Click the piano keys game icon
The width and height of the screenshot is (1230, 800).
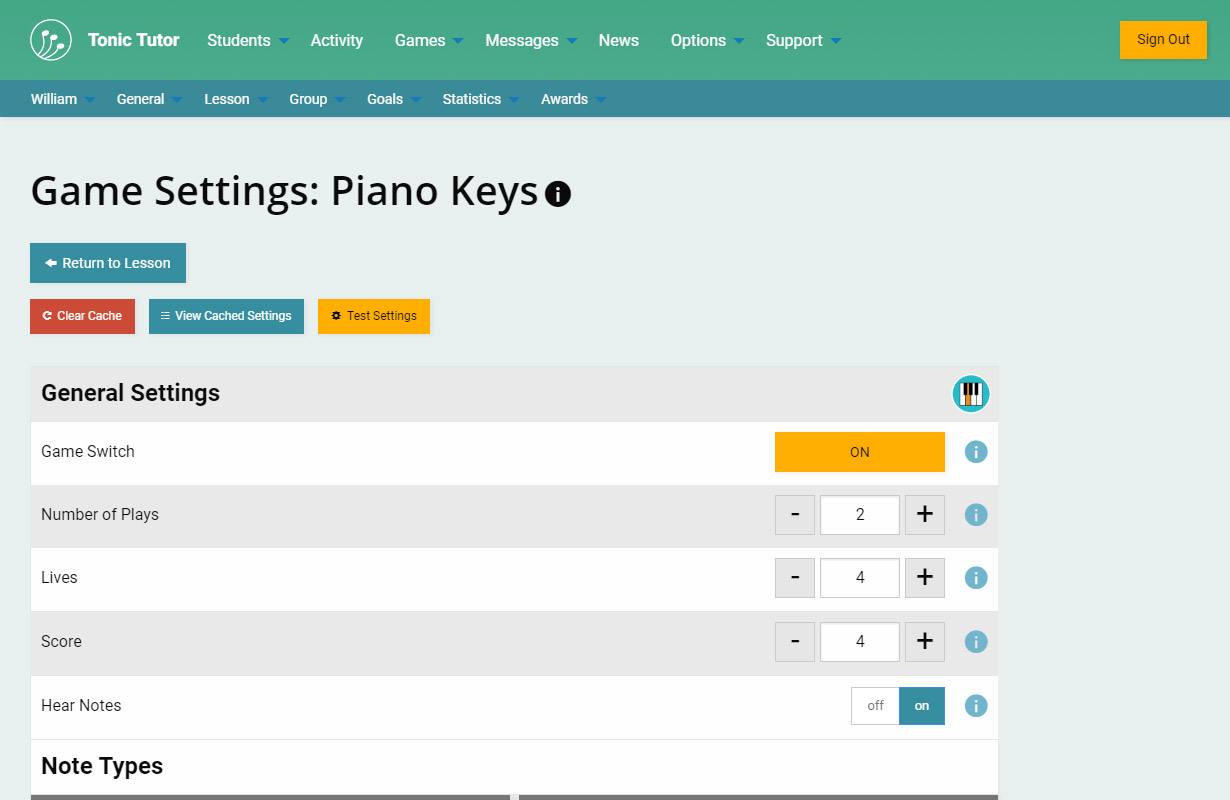coord(970,394)
